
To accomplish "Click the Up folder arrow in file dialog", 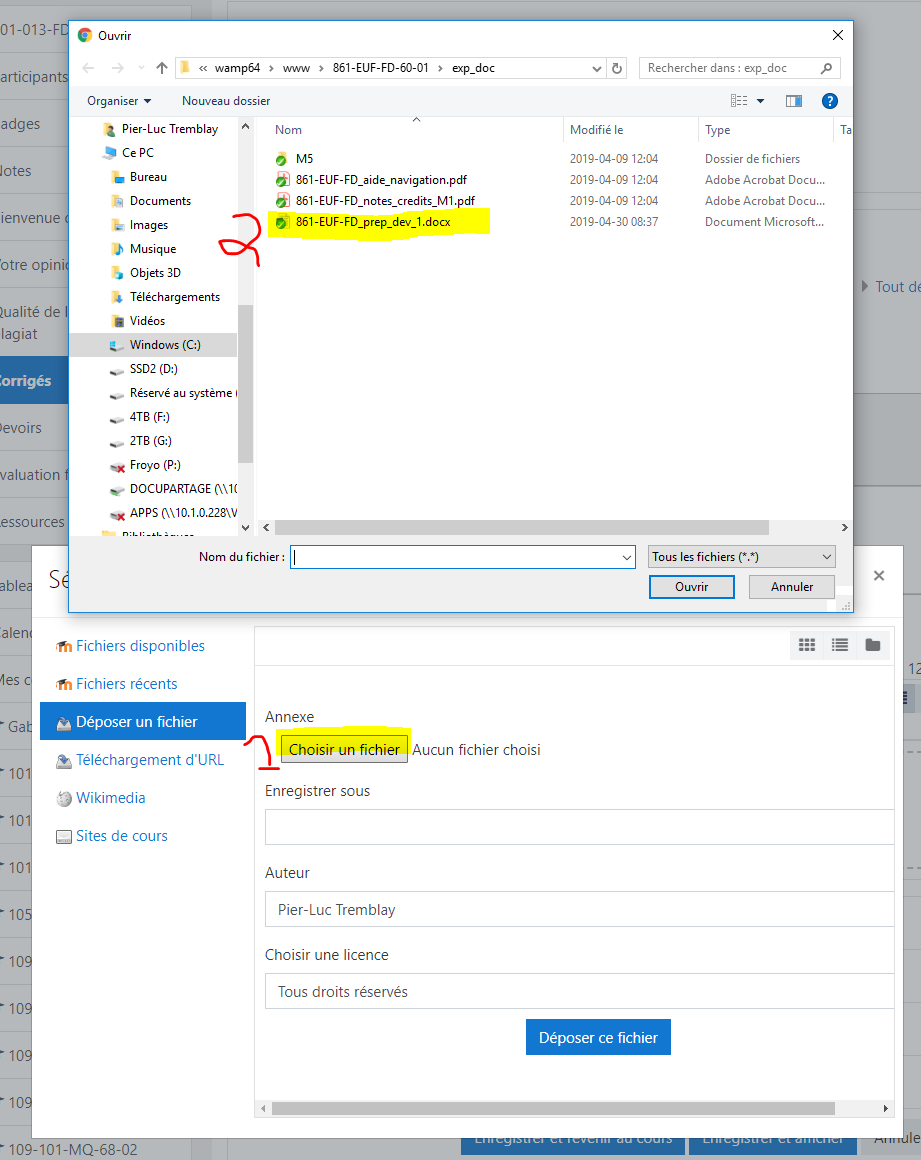I will point(162,68).
